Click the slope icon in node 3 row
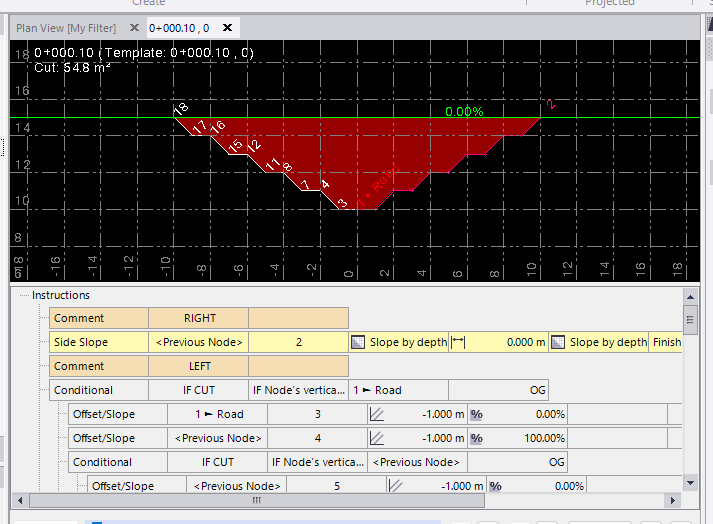Screen dimensions: 713x524 coord(378,414)
